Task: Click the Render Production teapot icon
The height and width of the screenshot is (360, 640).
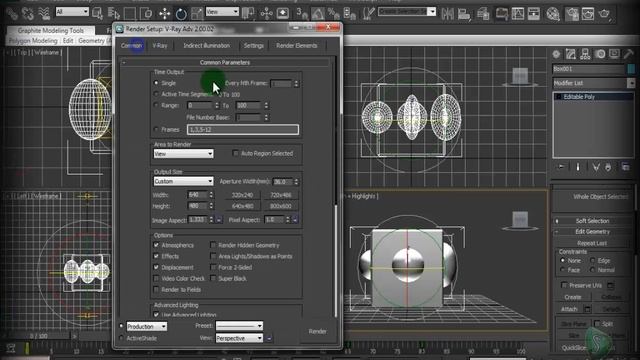Action: pos(604,14)
